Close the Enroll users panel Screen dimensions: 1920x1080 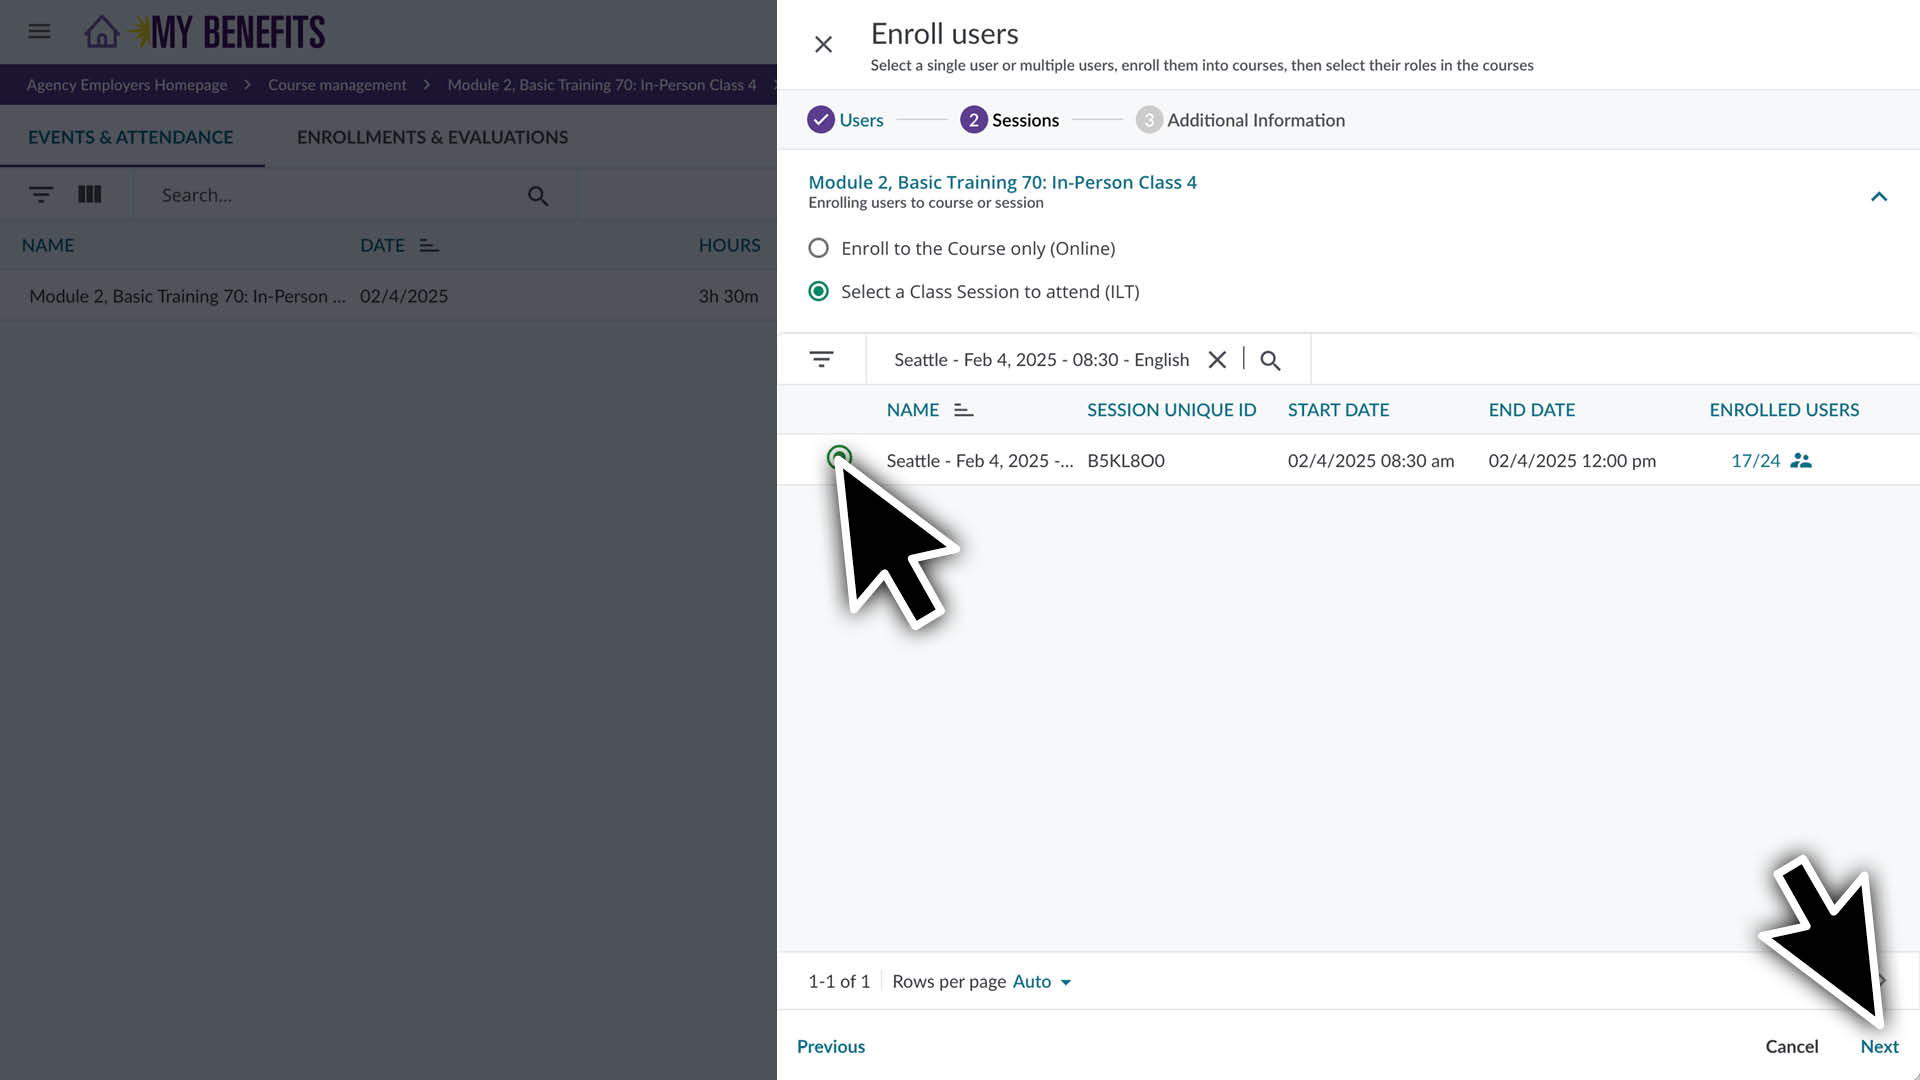click(823, 45)
